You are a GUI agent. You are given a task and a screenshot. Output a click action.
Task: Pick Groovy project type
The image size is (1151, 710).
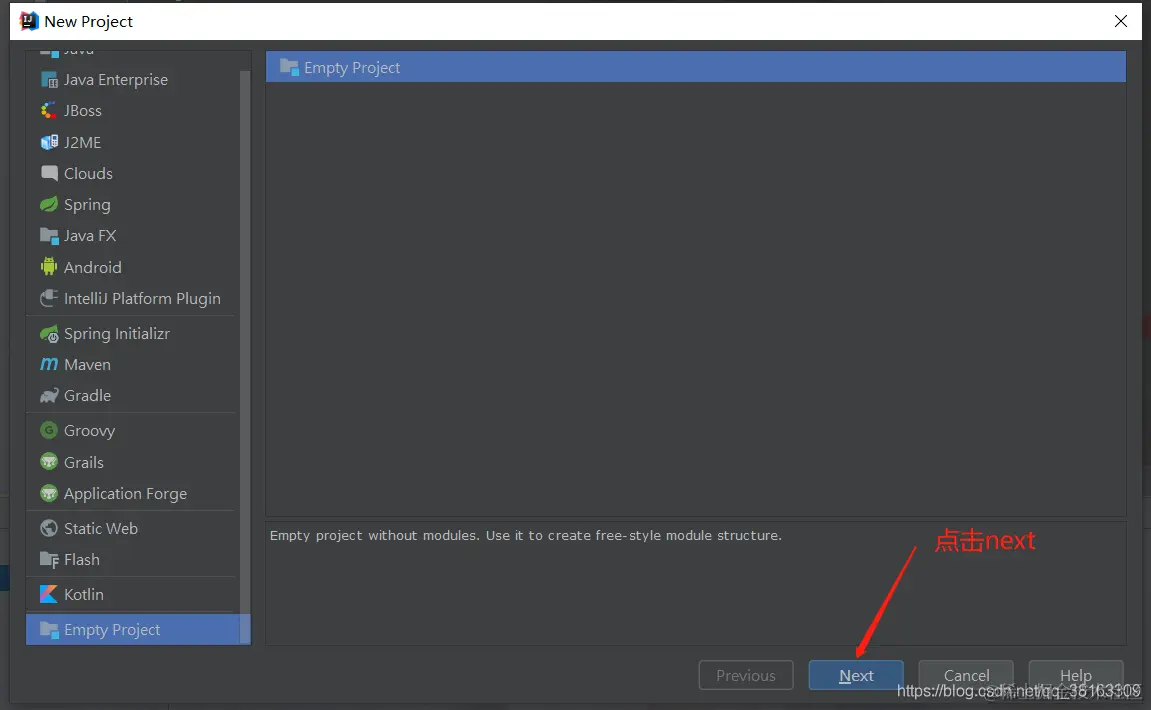[132, 430]
